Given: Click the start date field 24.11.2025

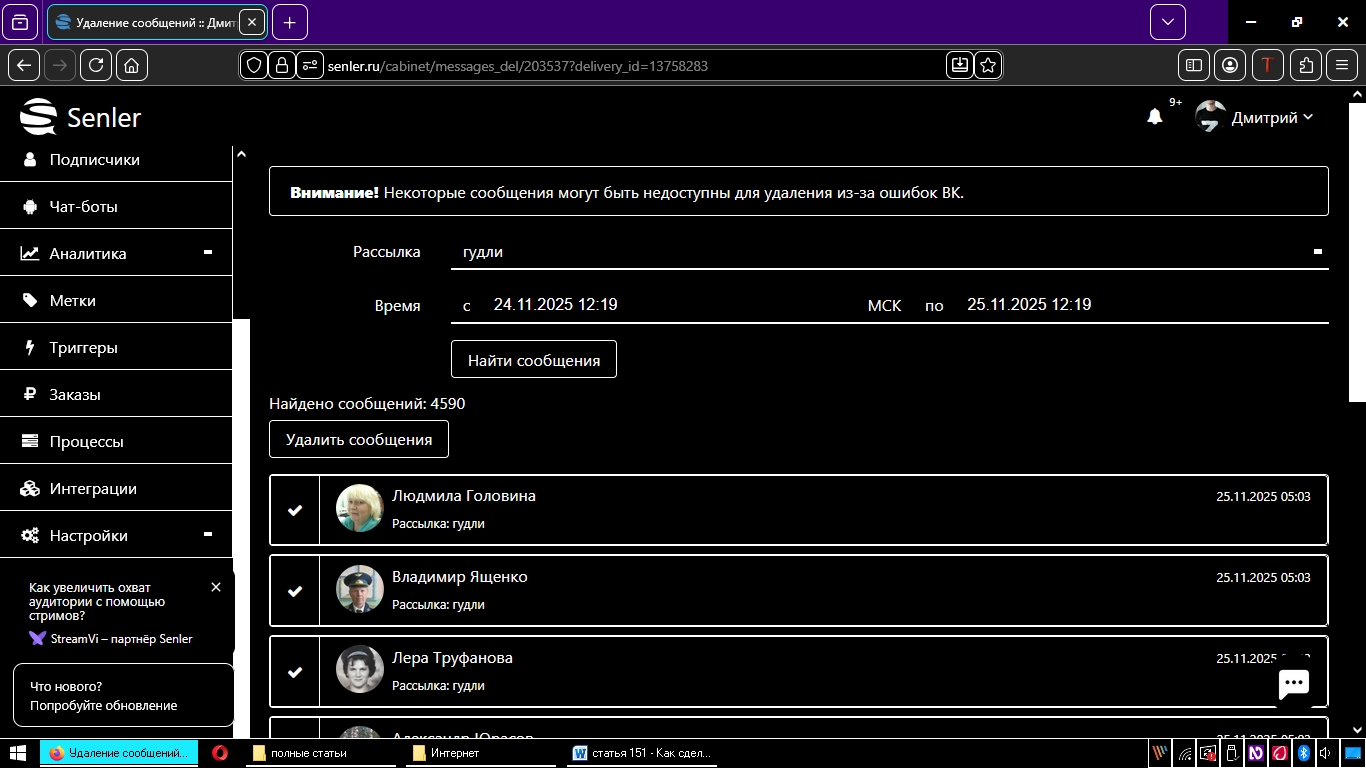Looking at the screenshot, I should [x=555, y=304].
